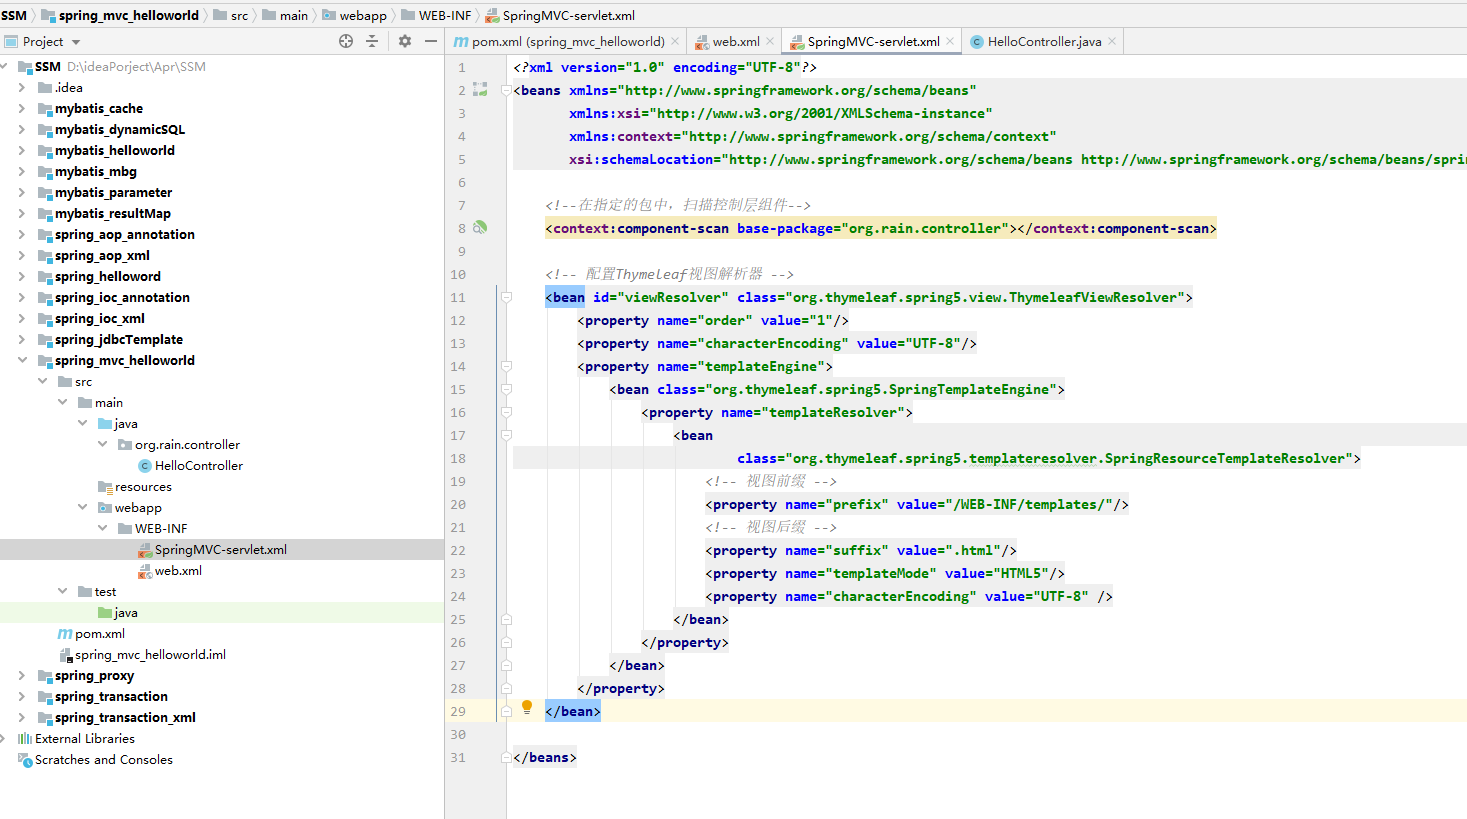Click the templateMode property line
The height and width of the screenshot is (819, 1467).
885,573
